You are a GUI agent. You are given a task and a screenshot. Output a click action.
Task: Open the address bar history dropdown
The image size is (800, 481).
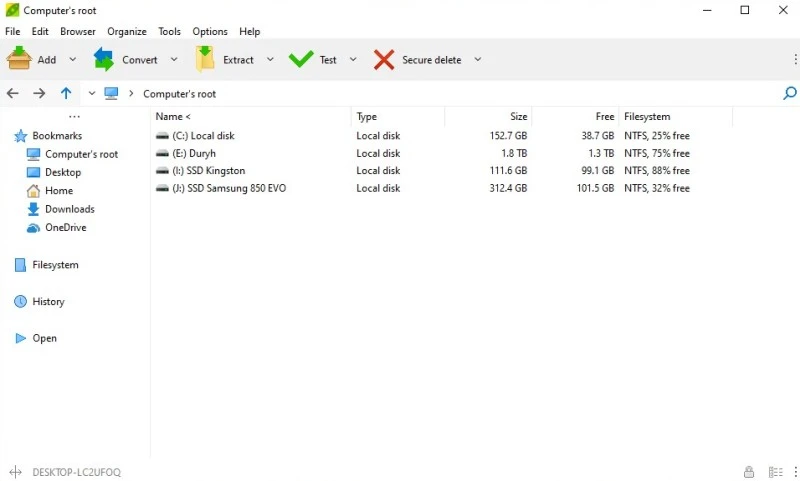tap(91, 93)
